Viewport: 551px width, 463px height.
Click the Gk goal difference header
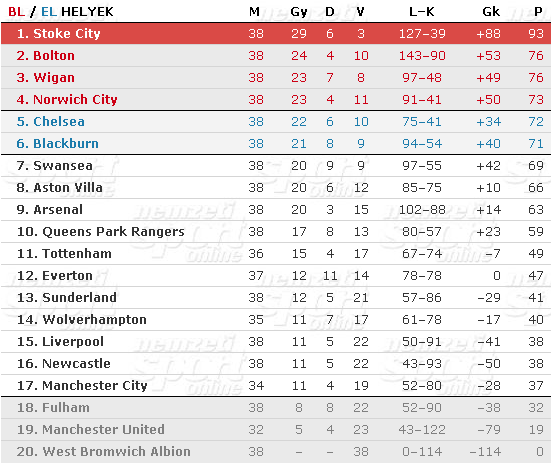pos(491,12)
